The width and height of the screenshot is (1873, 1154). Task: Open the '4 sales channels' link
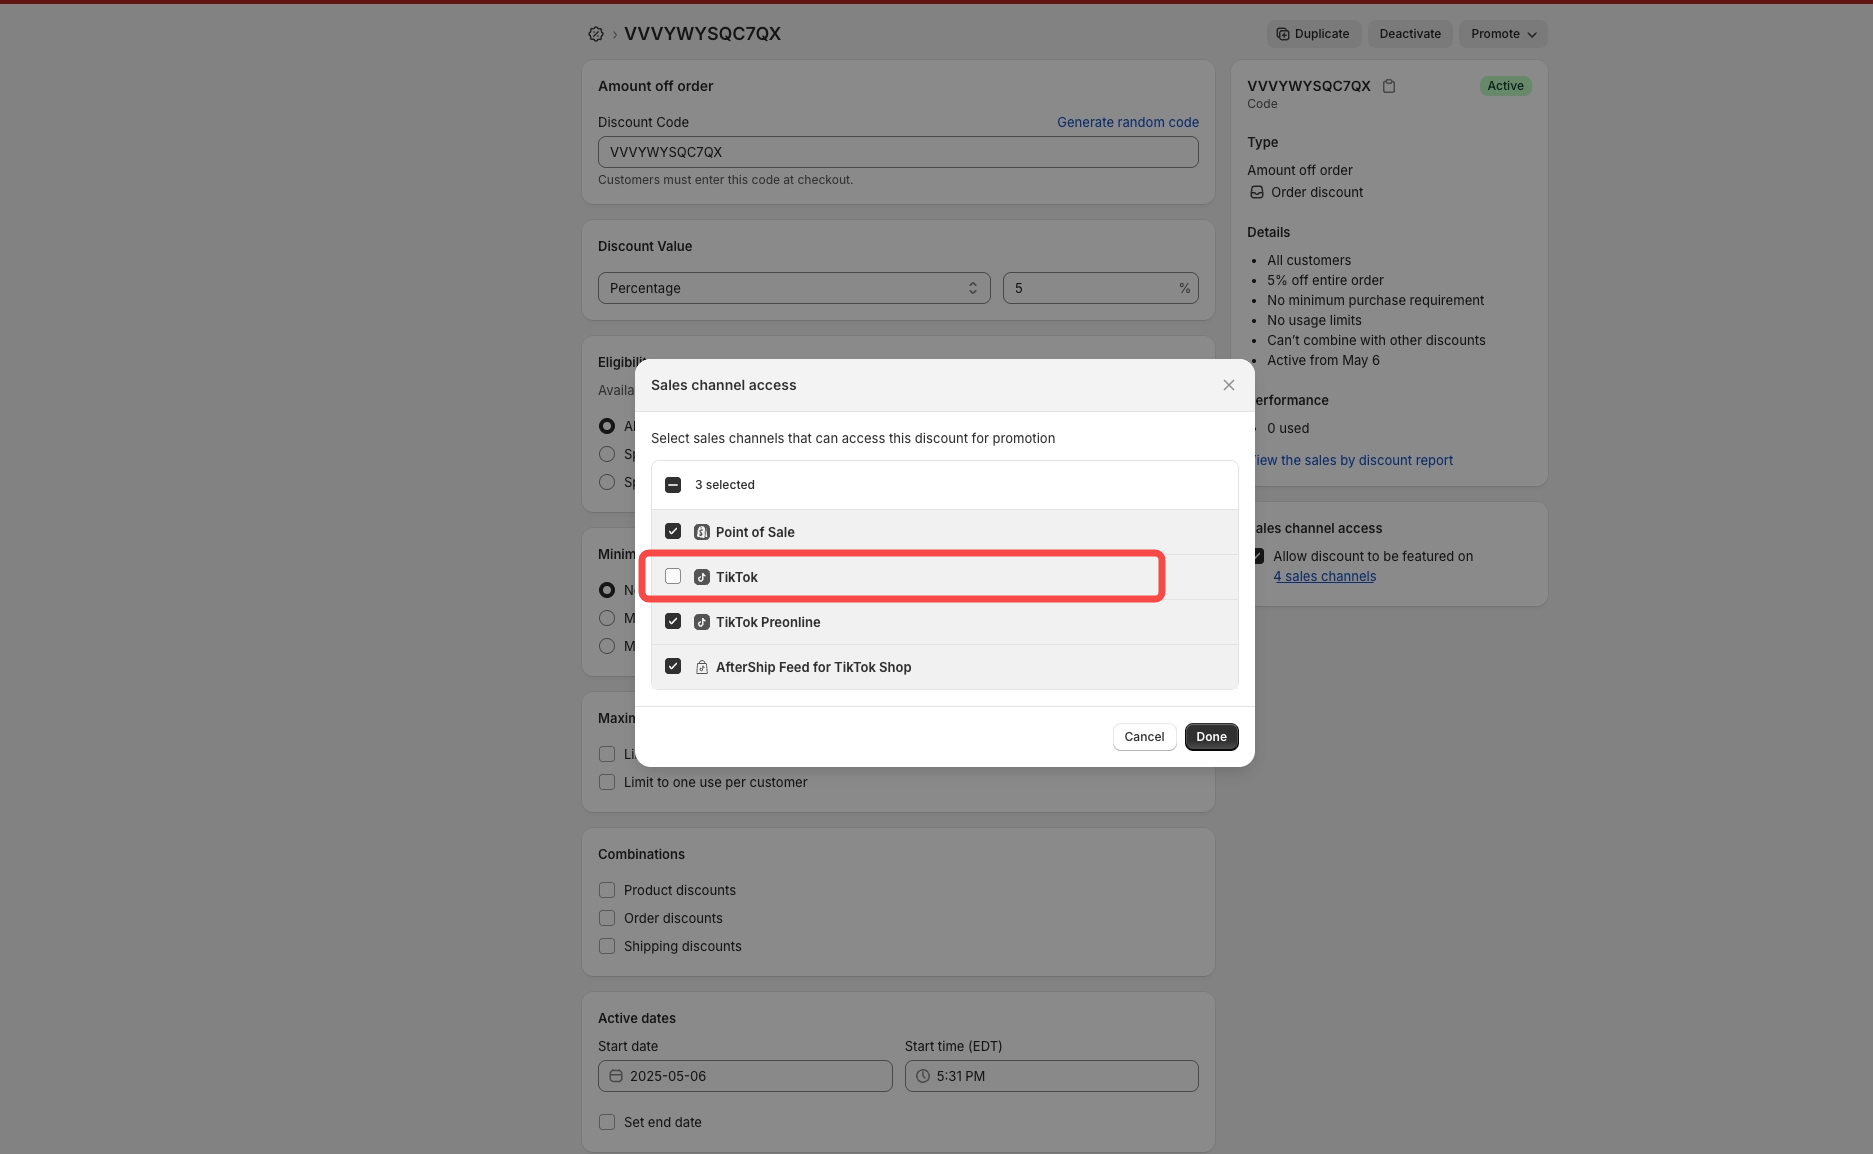[x=1324, y=576]
